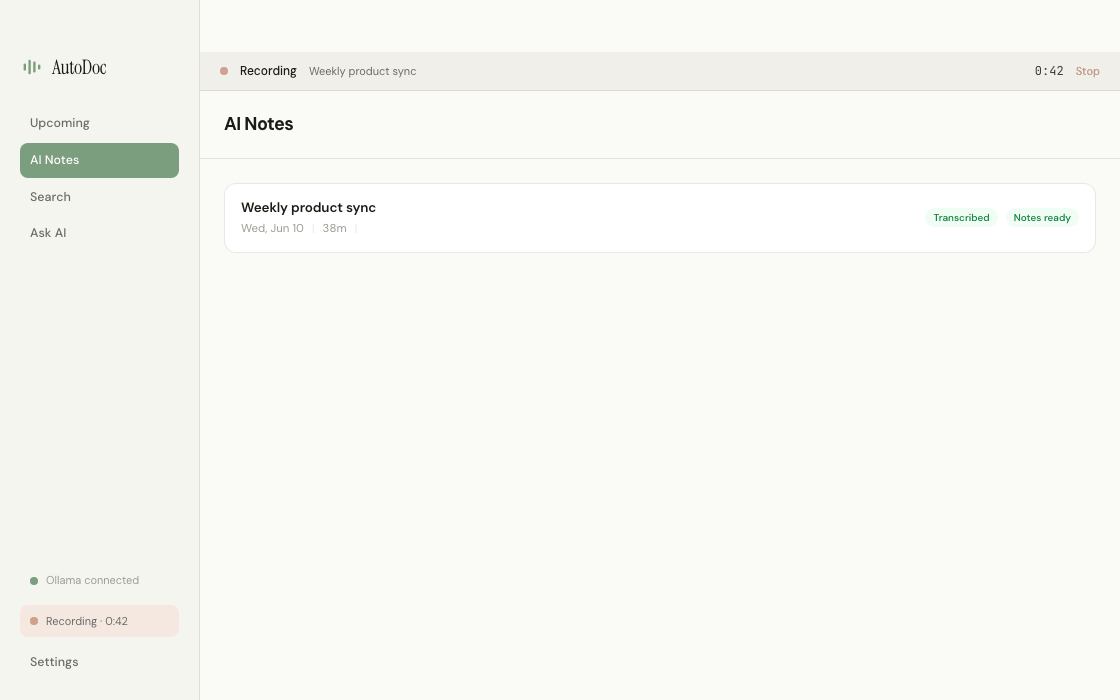Open the sidebar Recording 0:42 indicator
The width and height of the screenshot is (1120, 700).
coord(99,621)
